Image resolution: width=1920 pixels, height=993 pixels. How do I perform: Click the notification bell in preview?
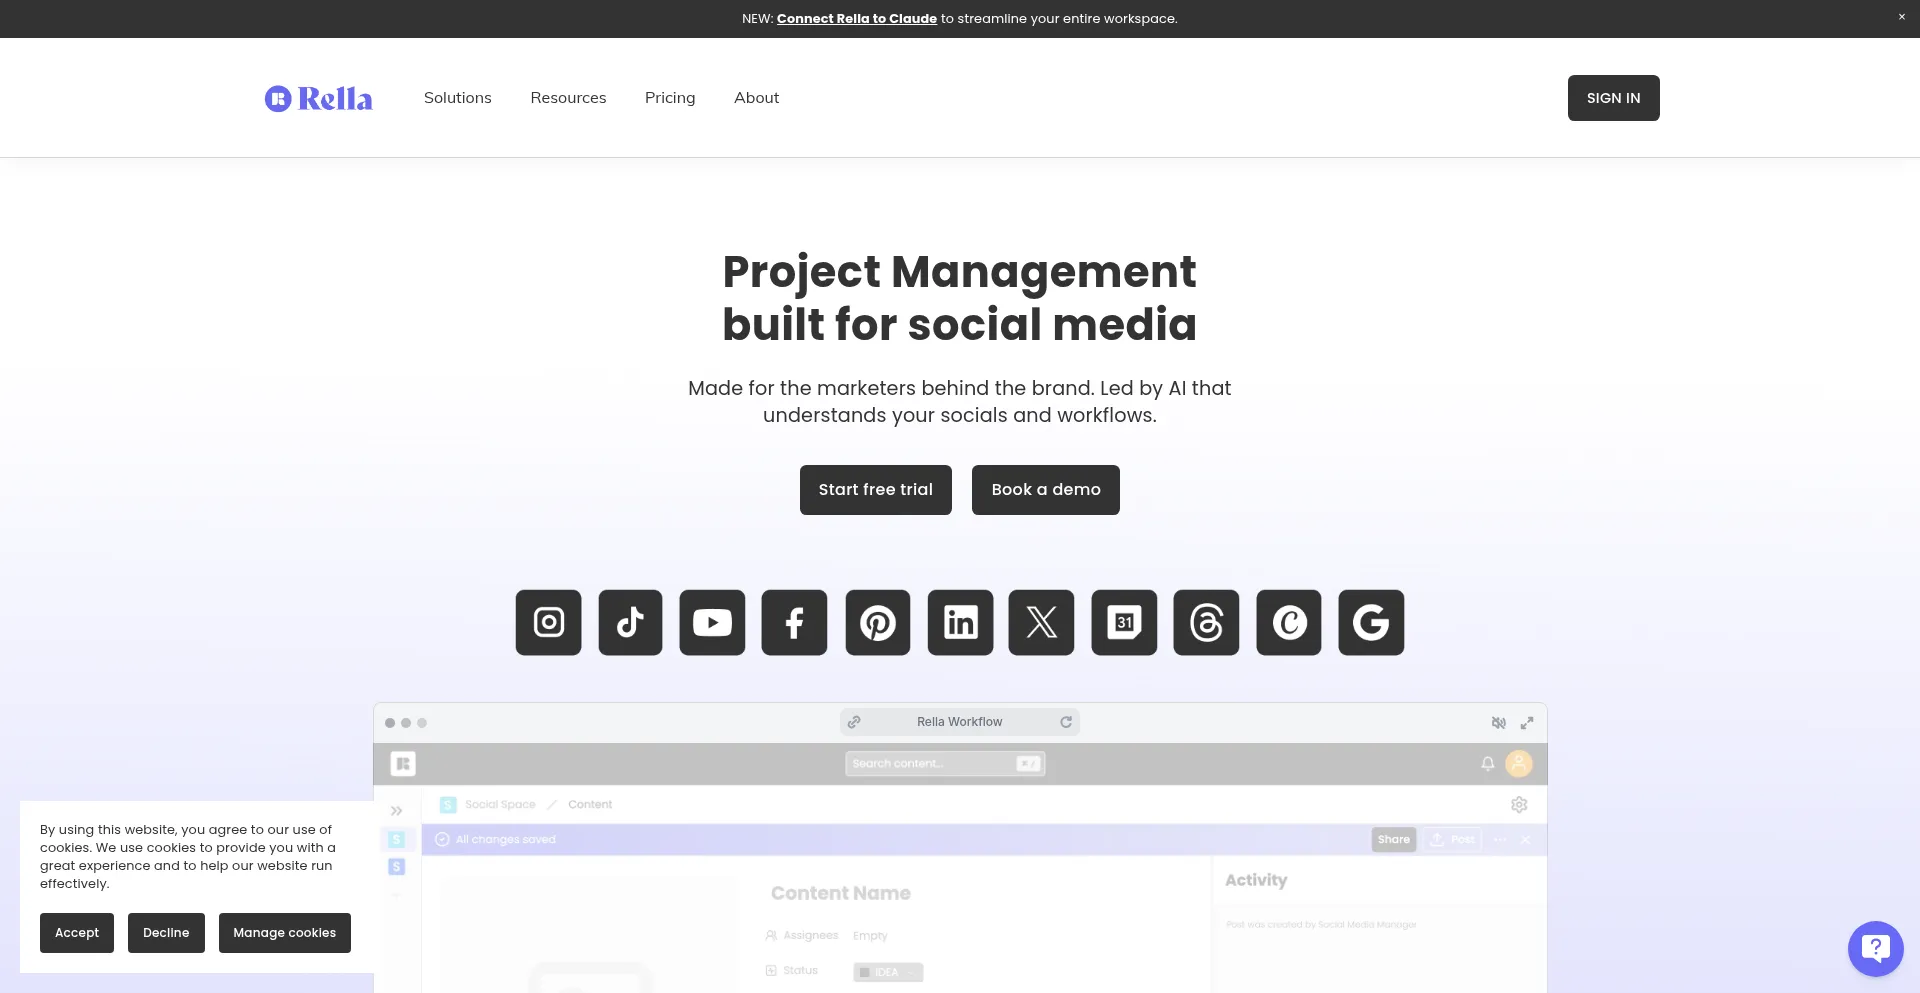click(1488, 764)
